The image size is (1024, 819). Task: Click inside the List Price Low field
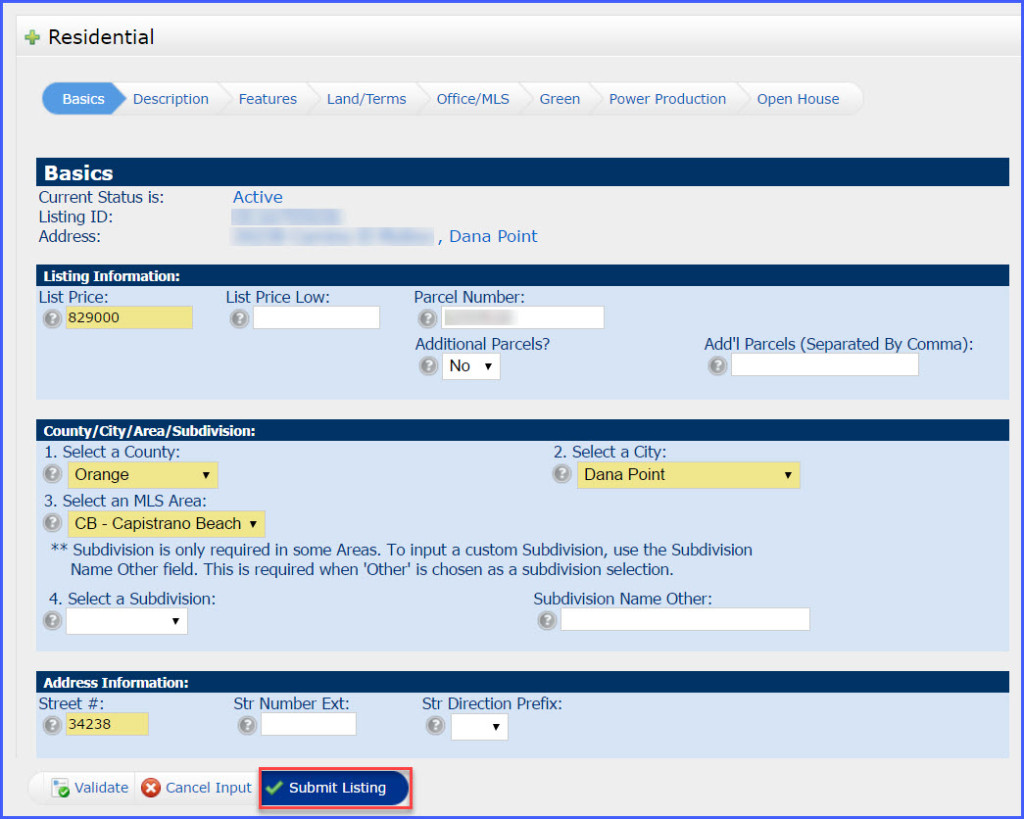315,317
